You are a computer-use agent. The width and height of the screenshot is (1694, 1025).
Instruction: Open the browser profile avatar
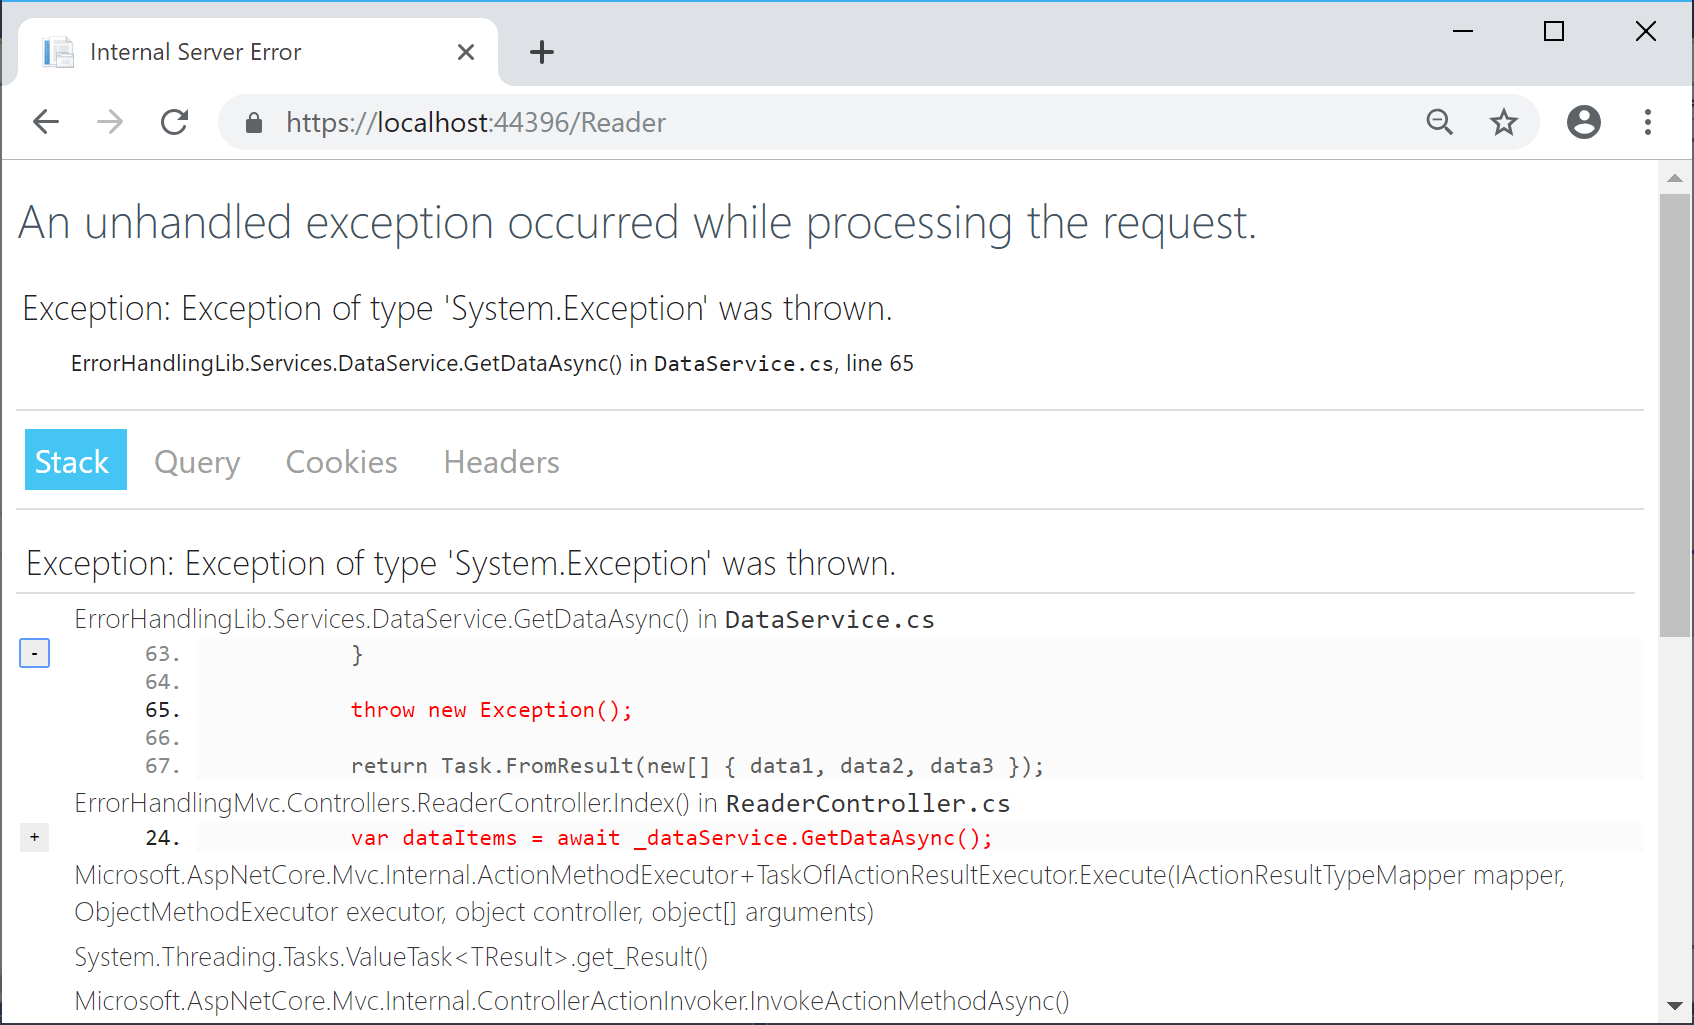1583,121
